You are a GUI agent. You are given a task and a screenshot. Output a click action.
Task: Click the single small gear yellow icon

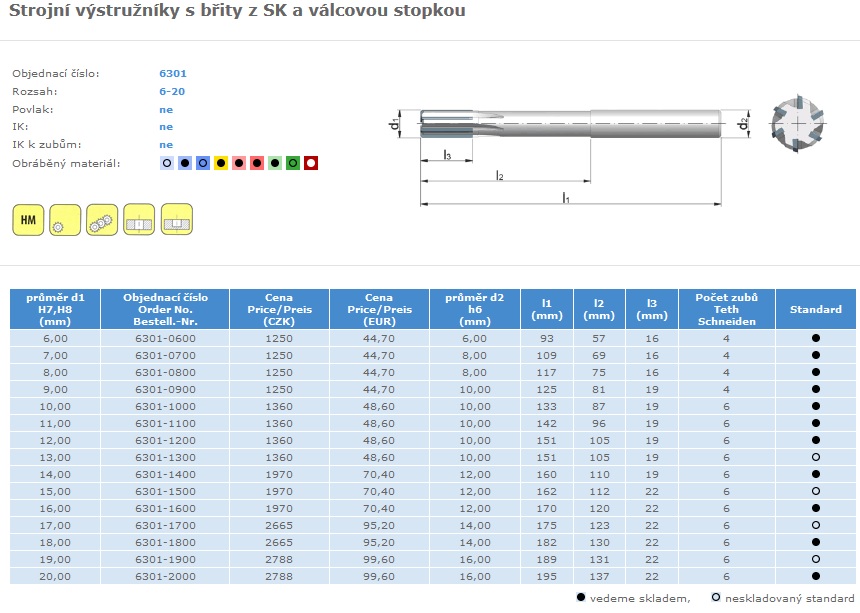click(x=65, y=220)
